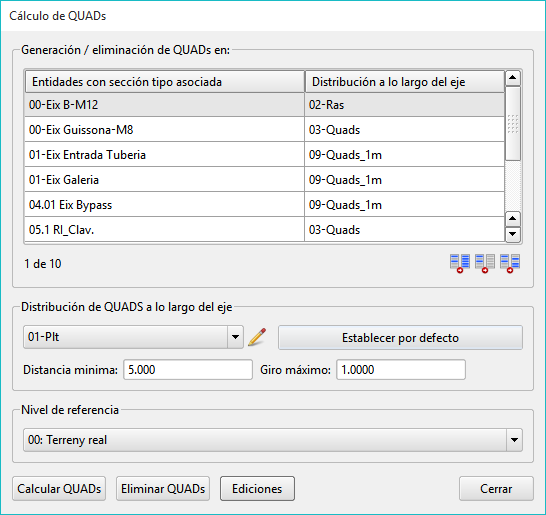Viewport: 546px width, 515px height.
Task: Click the pencil icon to edit the distribution
Action: coord(257,337)
